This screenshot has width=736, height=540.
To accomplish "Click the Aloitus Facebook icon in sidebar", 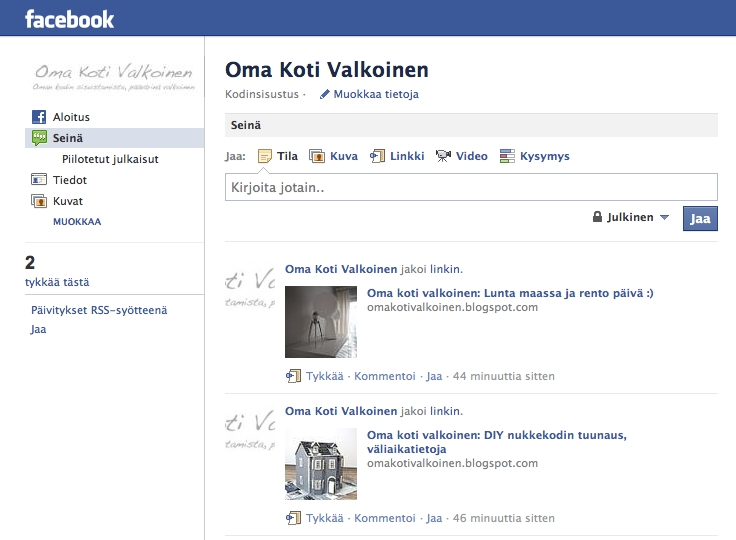I will [39, 117].
